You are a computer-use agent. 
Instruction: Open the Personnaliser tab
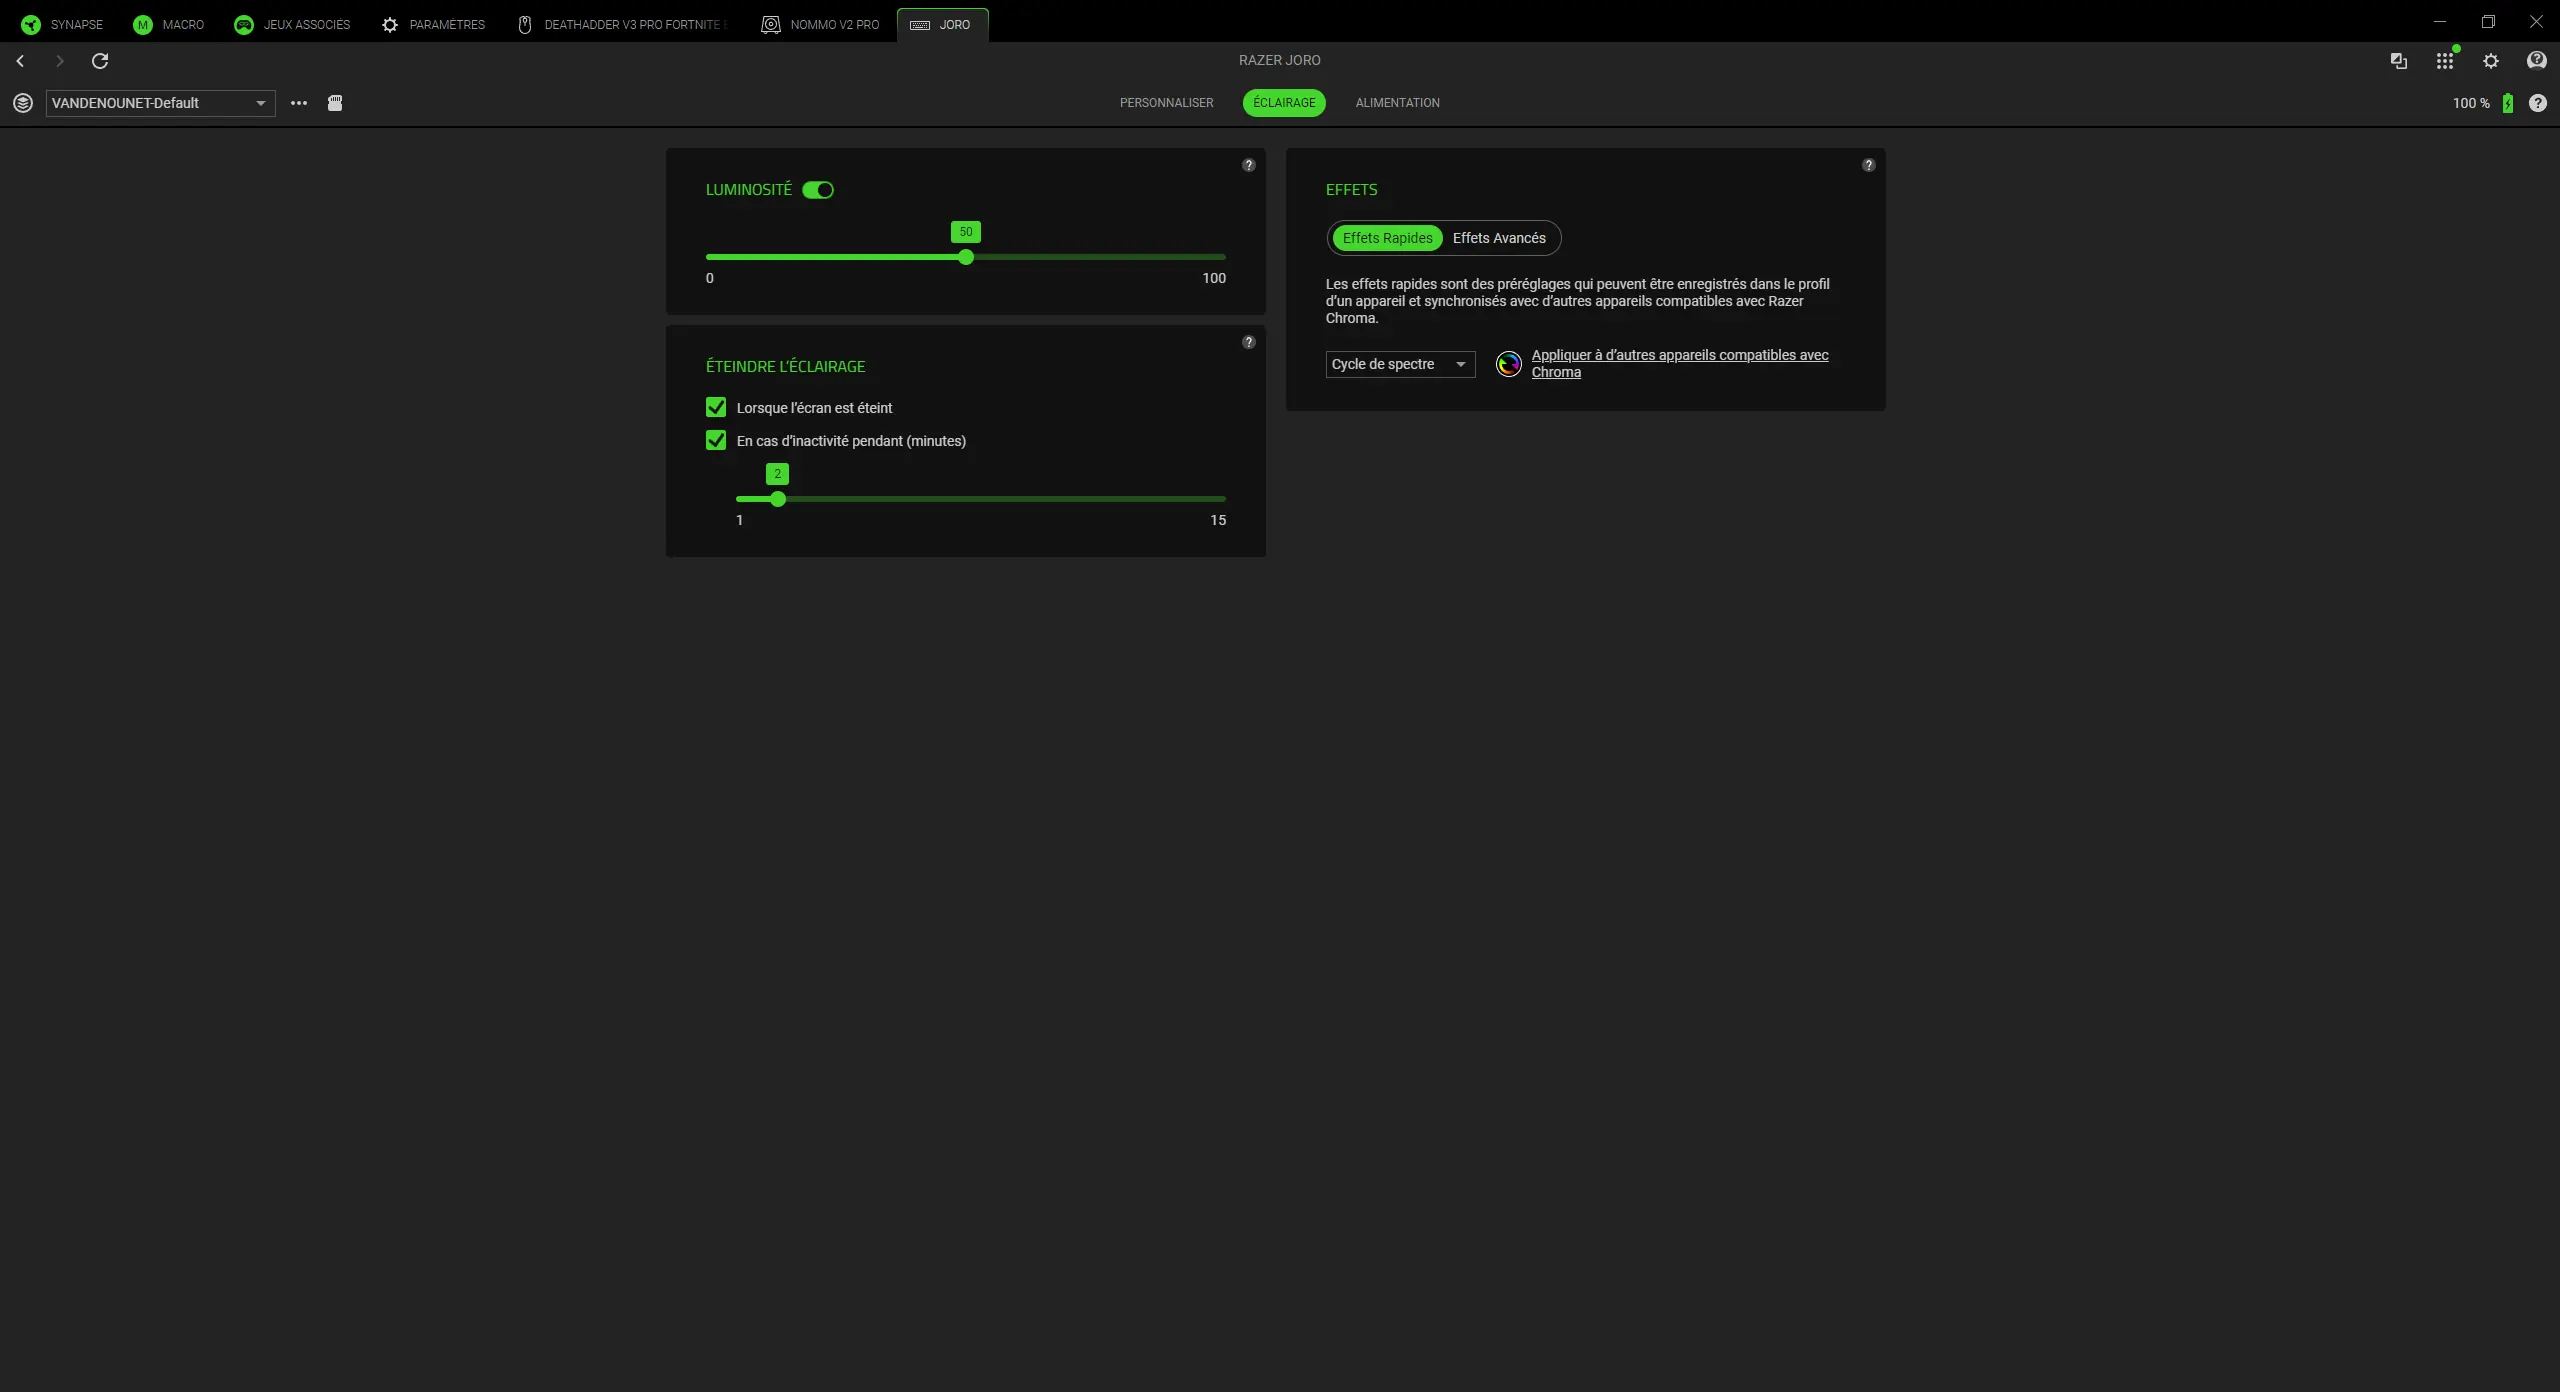pyautogui.click(x=1166, y=103)
